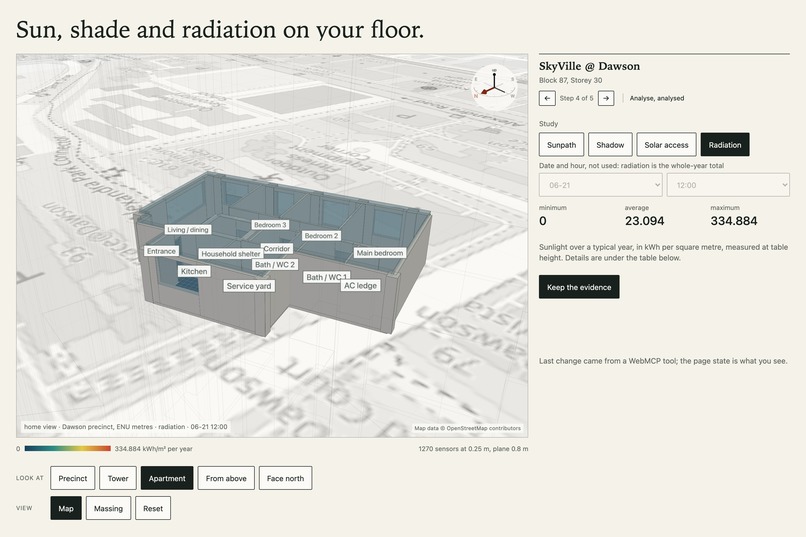
Task: Select the Solar access study
Action: tap(666, 145)
